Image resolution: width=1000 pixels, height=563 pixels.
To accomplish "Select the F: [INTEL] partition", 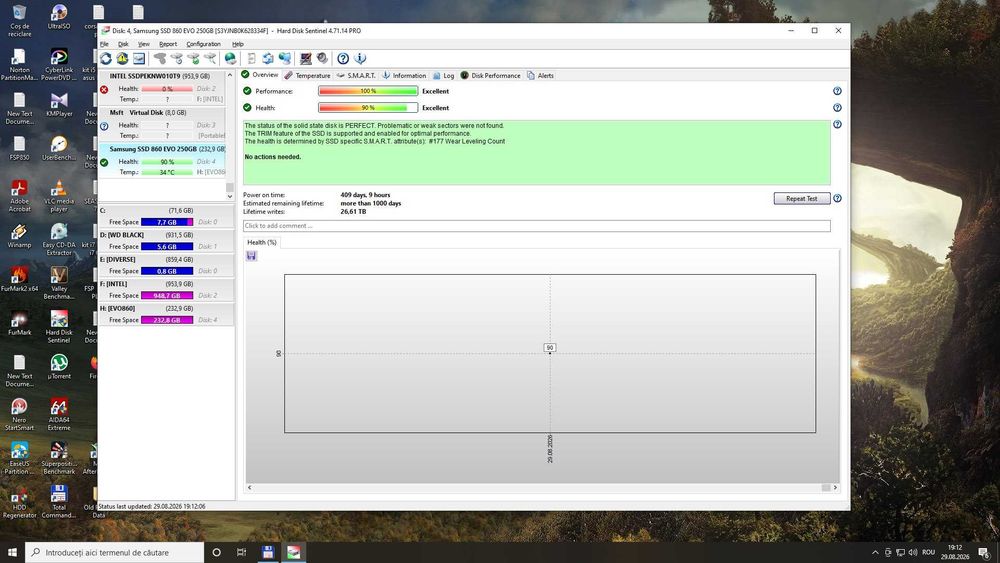I will point(166,289).
